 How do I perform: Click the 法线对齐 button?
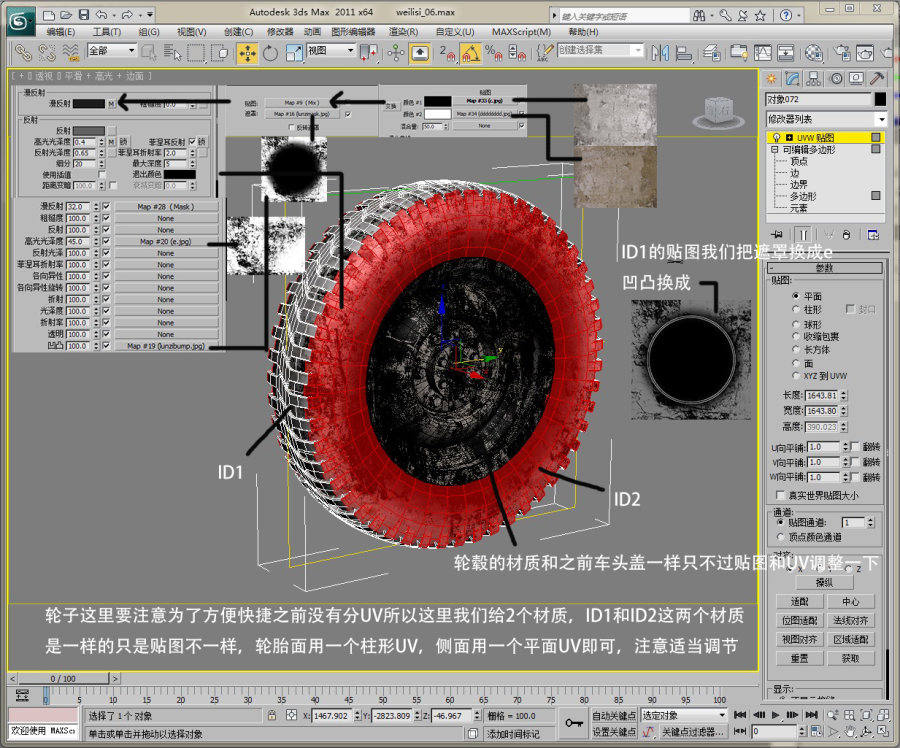(851, 621)
